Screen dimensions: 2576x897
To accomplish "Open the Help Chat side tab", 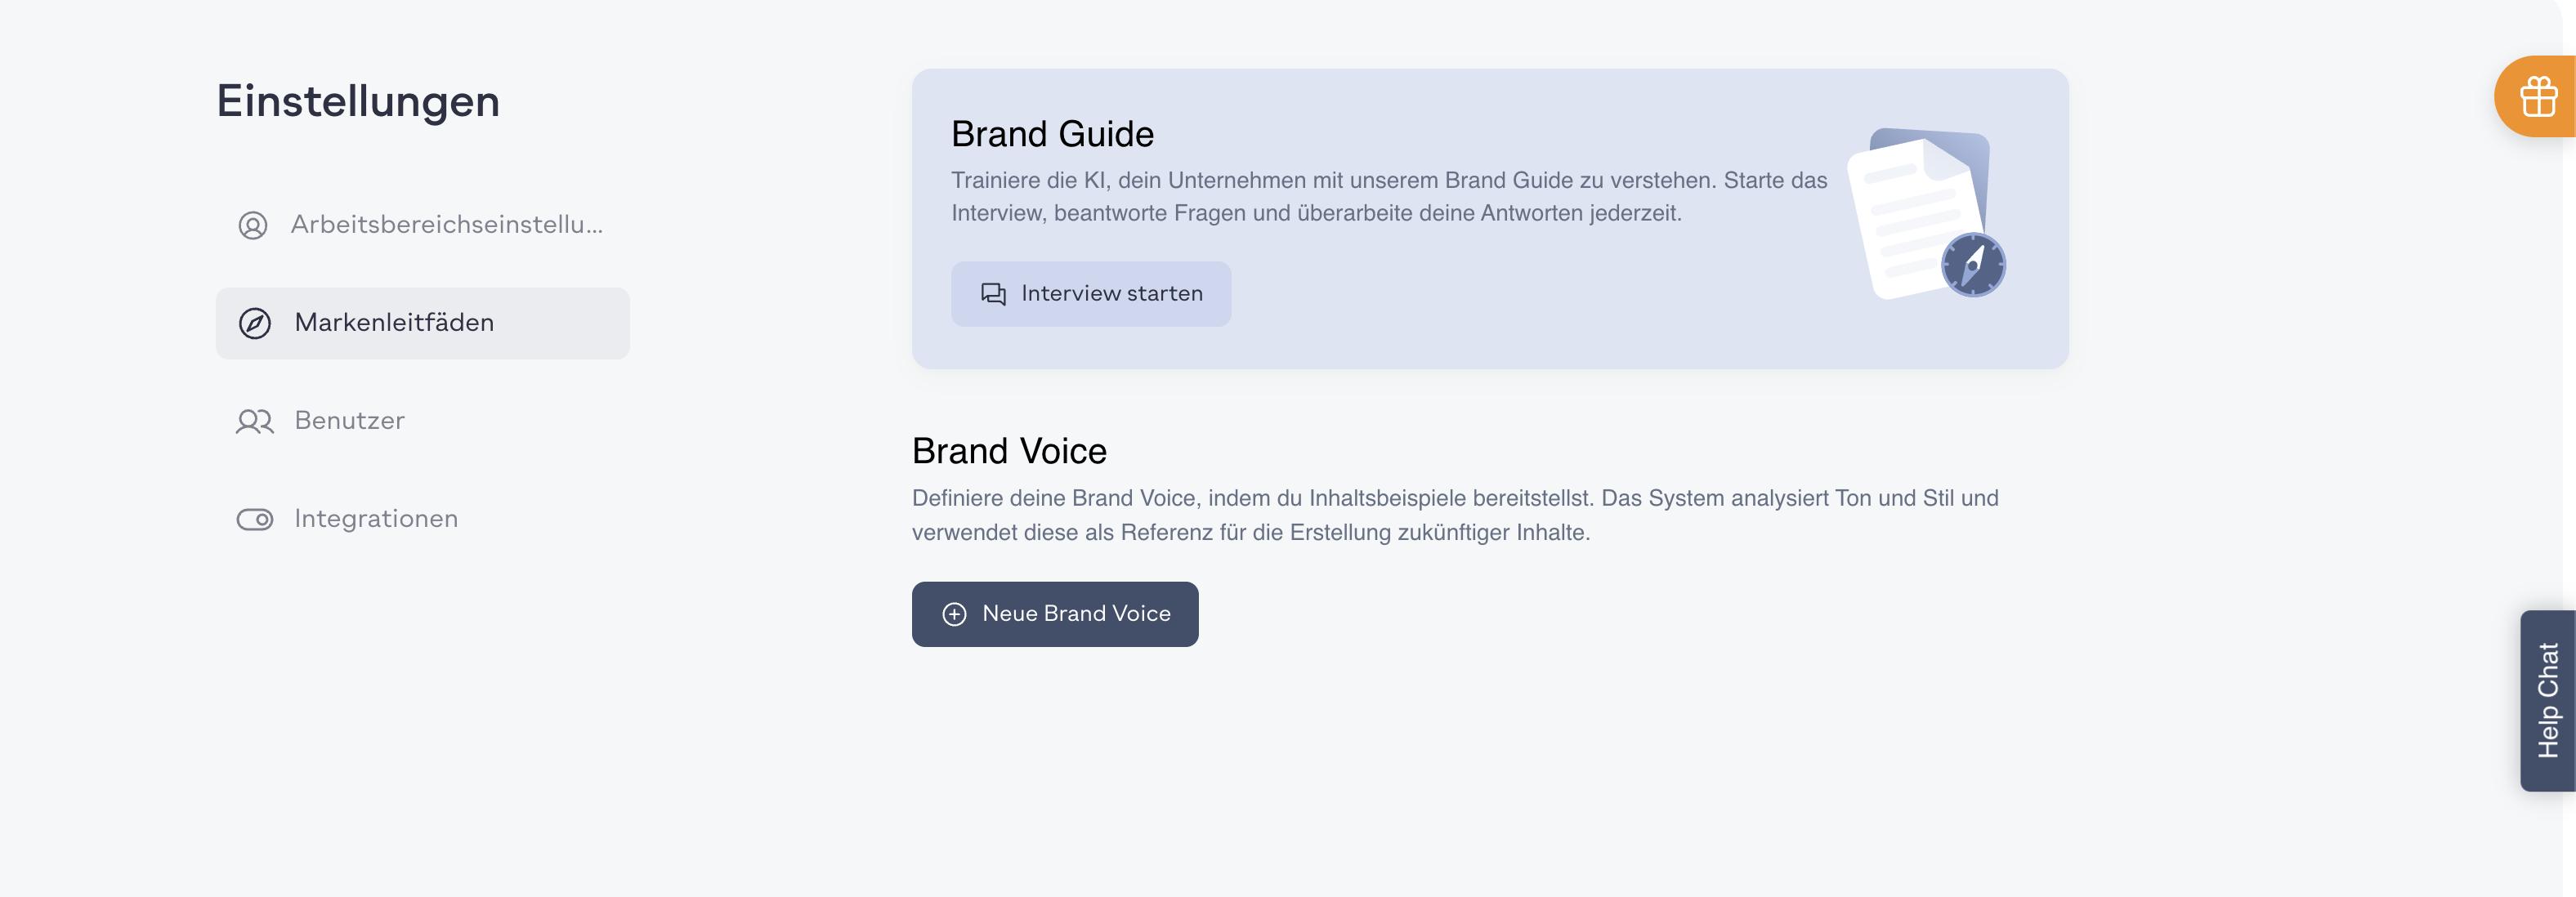I will pyautogui.click(x=2547, y=701).
